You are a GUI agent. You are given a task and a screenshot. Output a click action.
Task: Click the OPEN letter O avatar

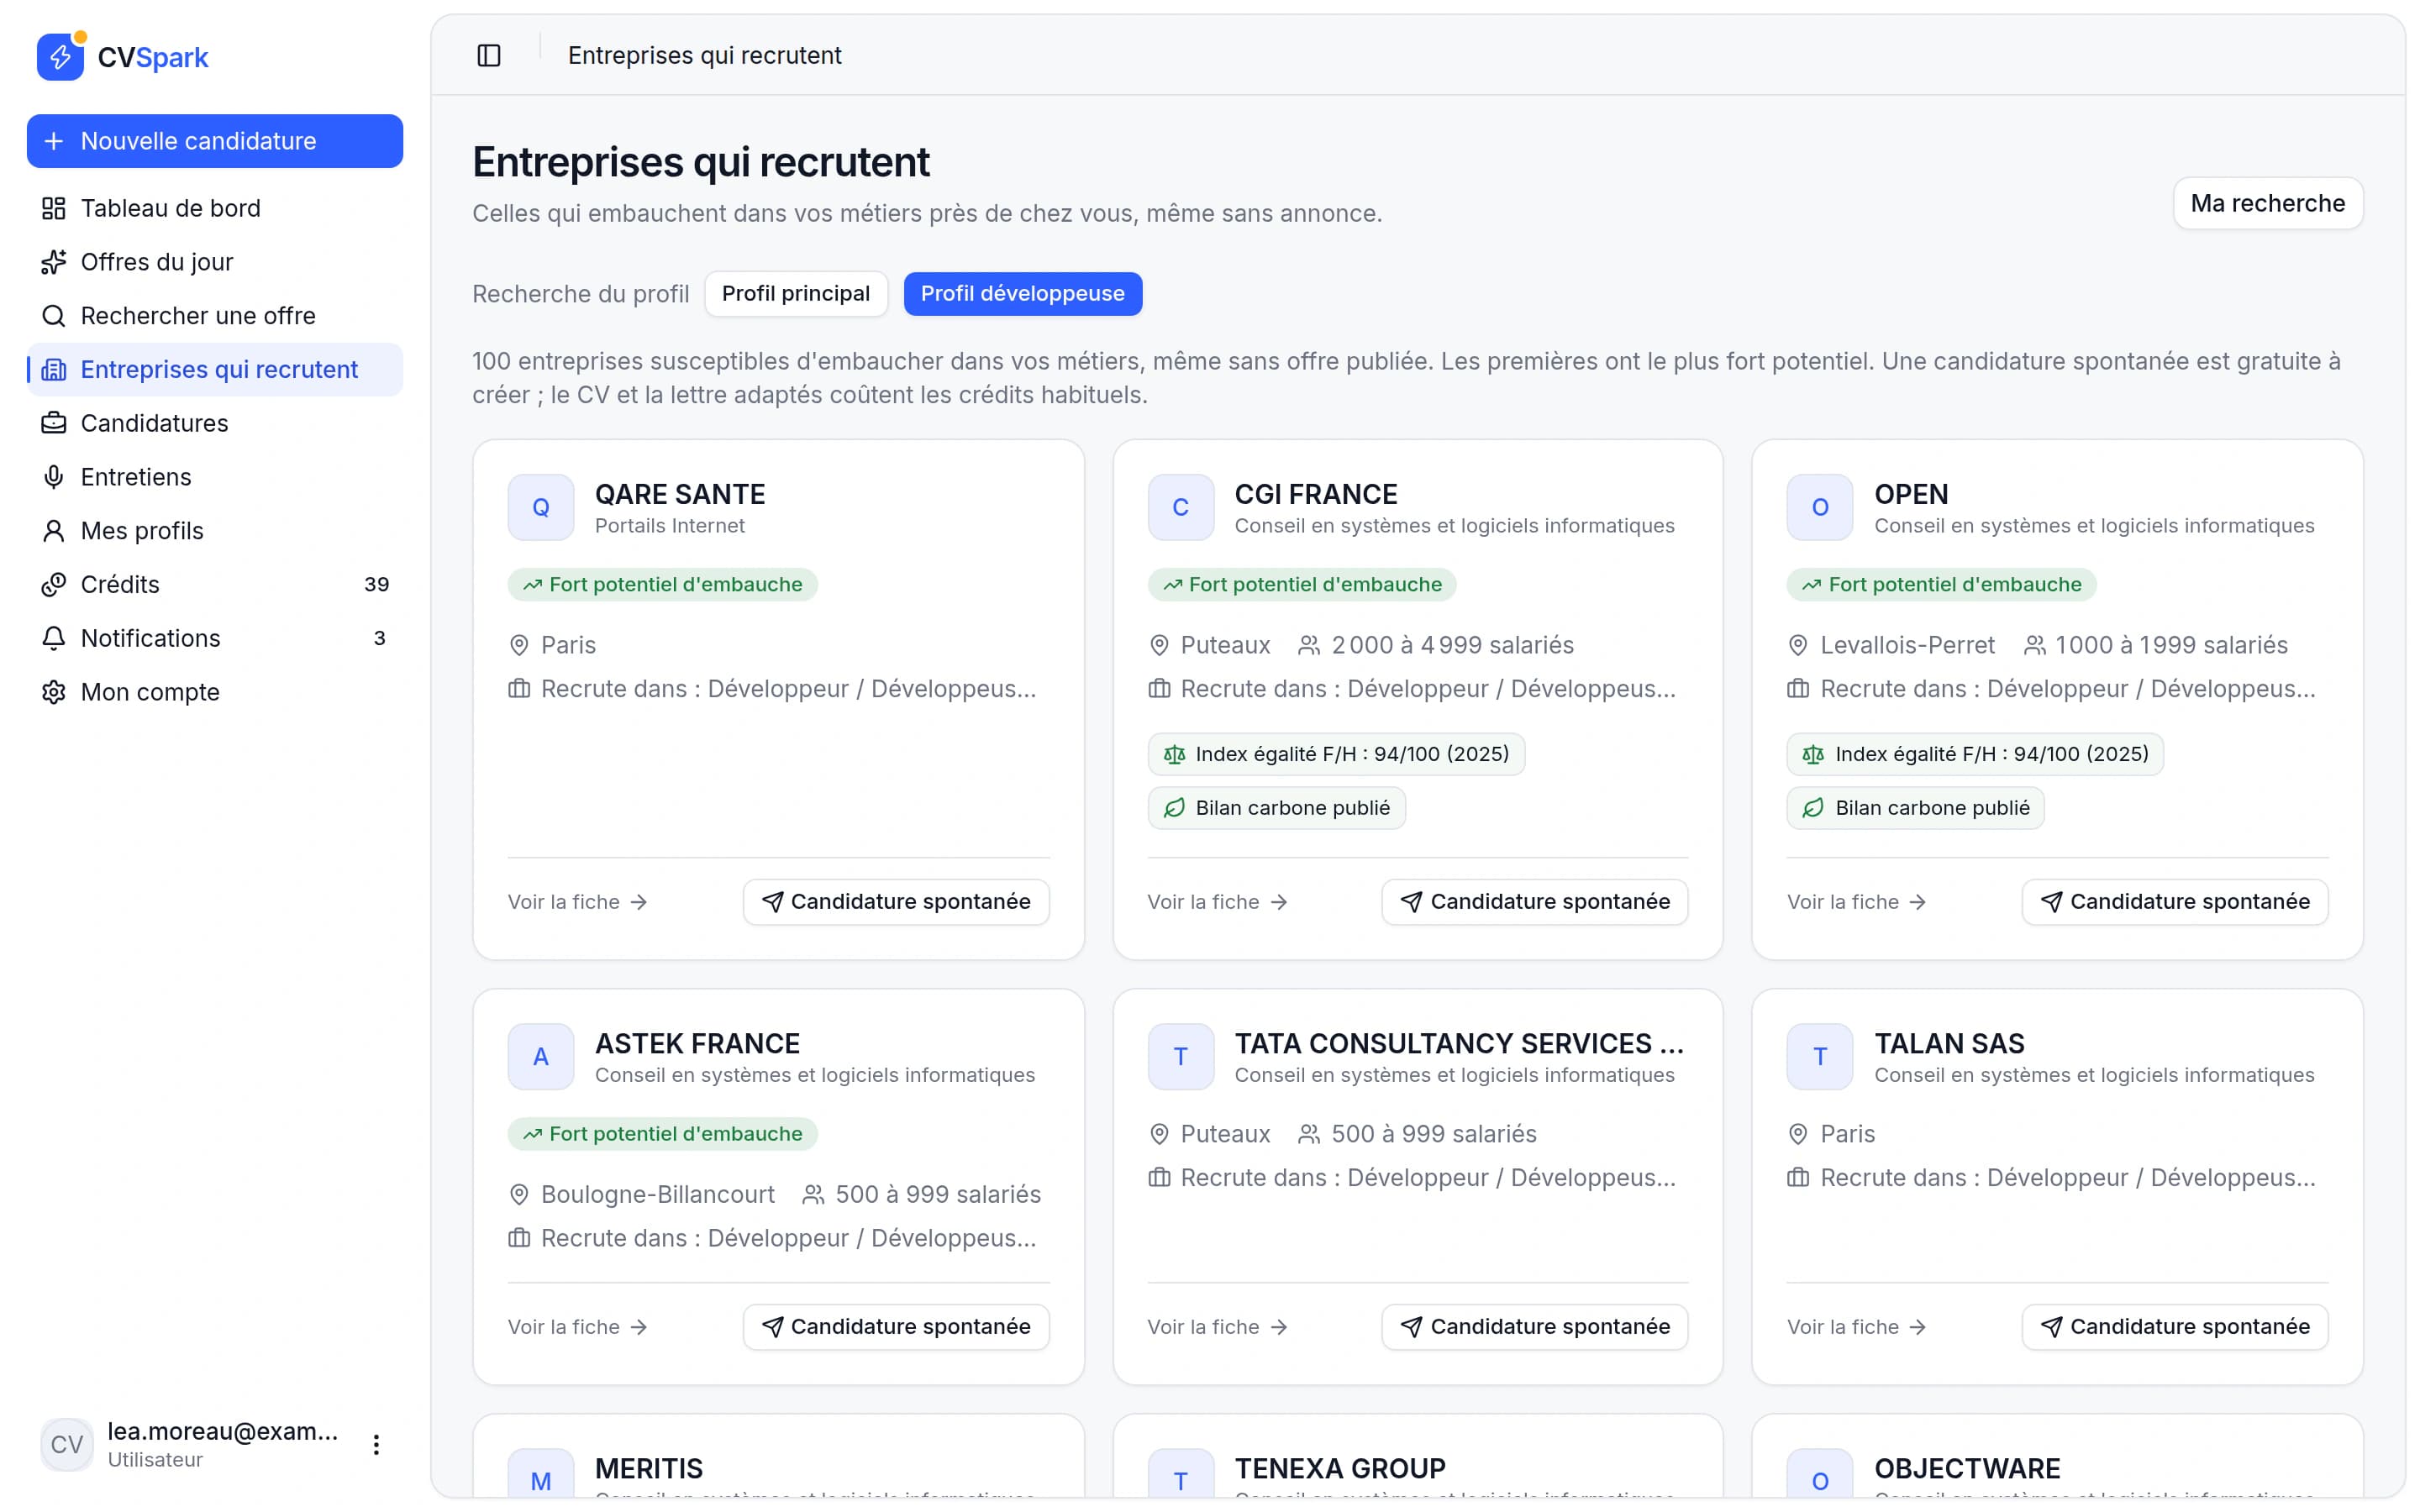1820,507
